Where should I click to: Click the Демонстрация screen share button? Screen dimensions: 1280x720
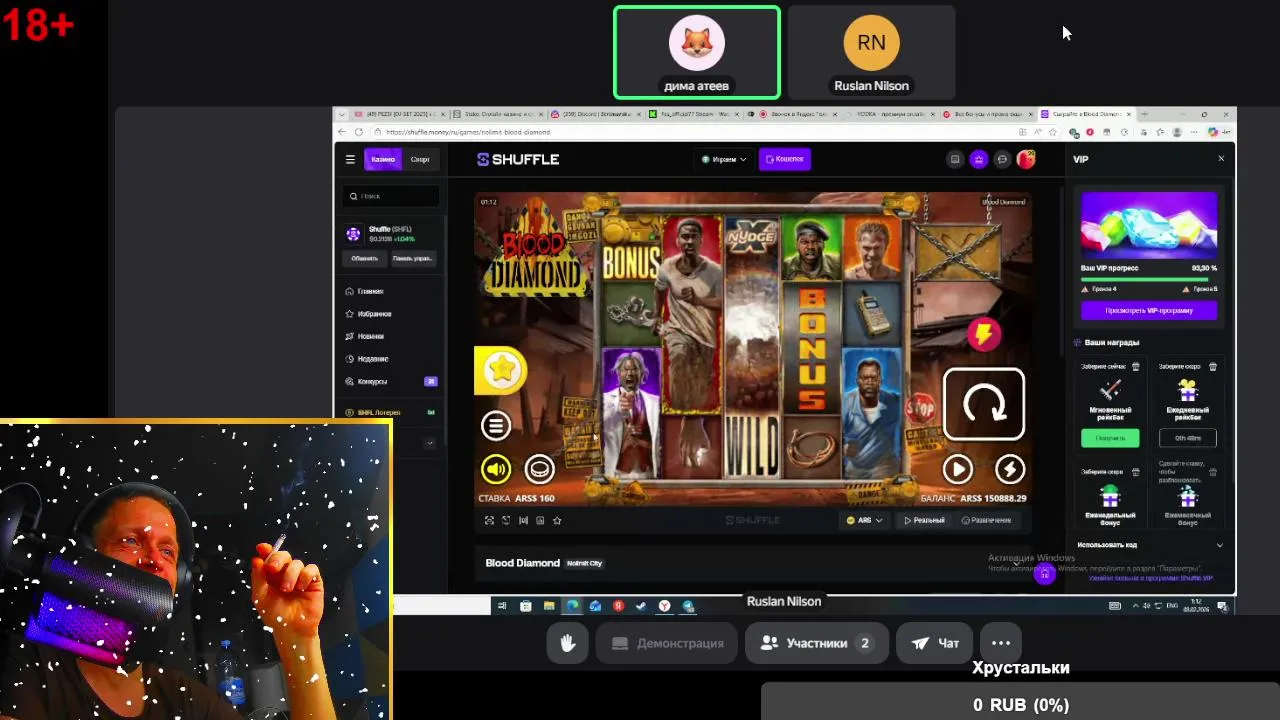(667, 643)
